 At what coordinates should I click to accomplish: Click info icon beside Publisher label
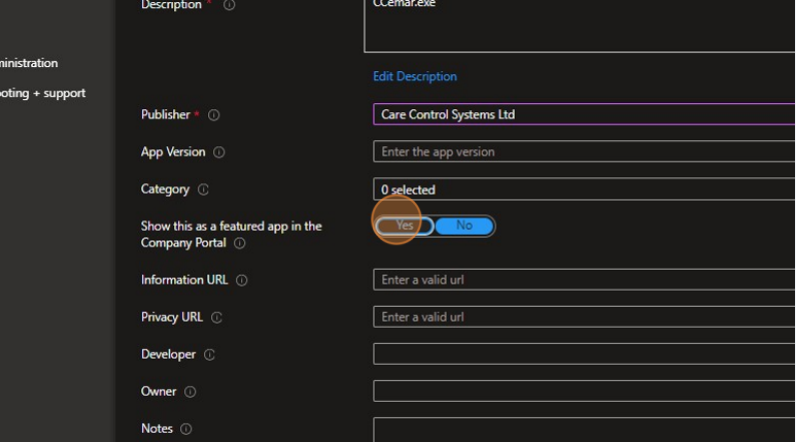click(x=214, y=116)
